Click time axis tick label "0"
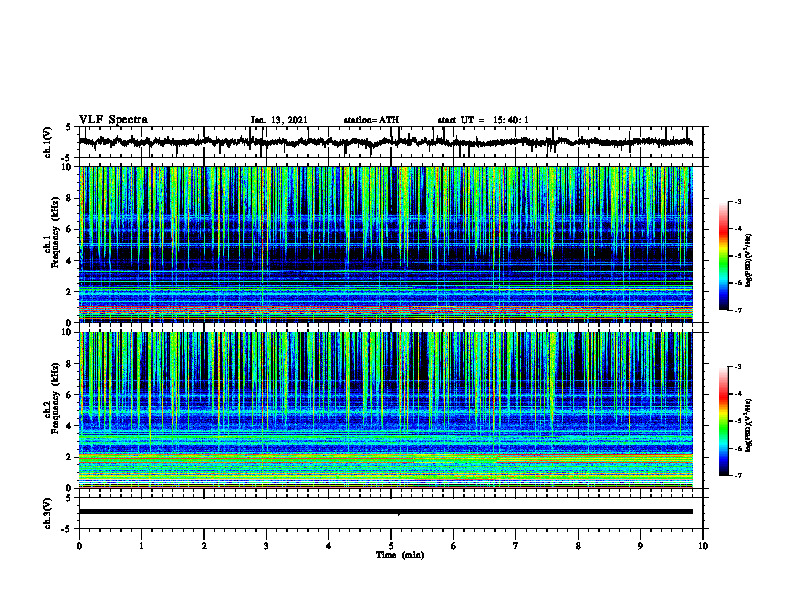This screenshot has width=792, height=612. pos(79,546)
